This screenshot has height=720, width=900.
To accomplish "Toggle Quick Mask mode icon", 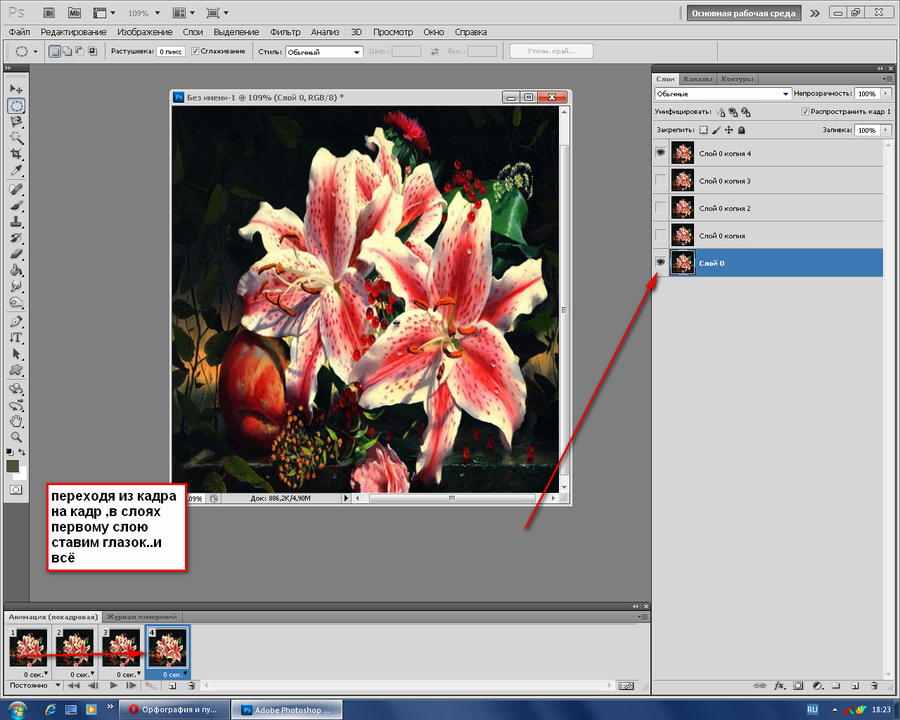I will (x=16, y=490).
